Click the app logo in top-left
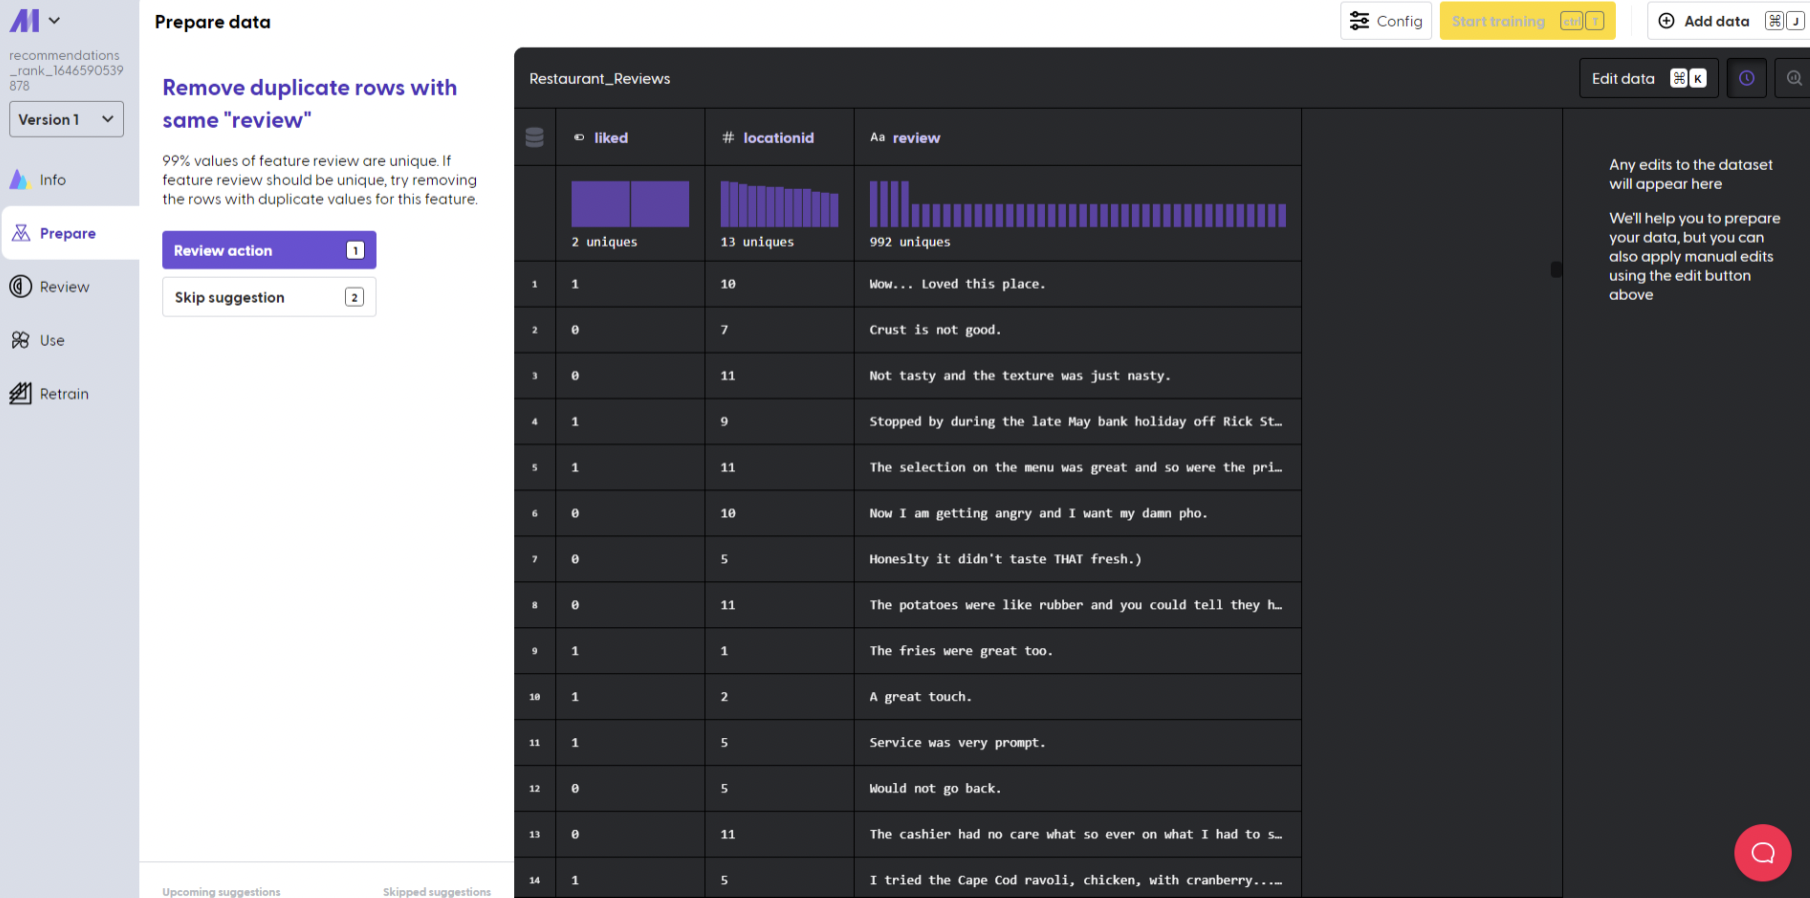1810x898 pixels. pos(24,20)
